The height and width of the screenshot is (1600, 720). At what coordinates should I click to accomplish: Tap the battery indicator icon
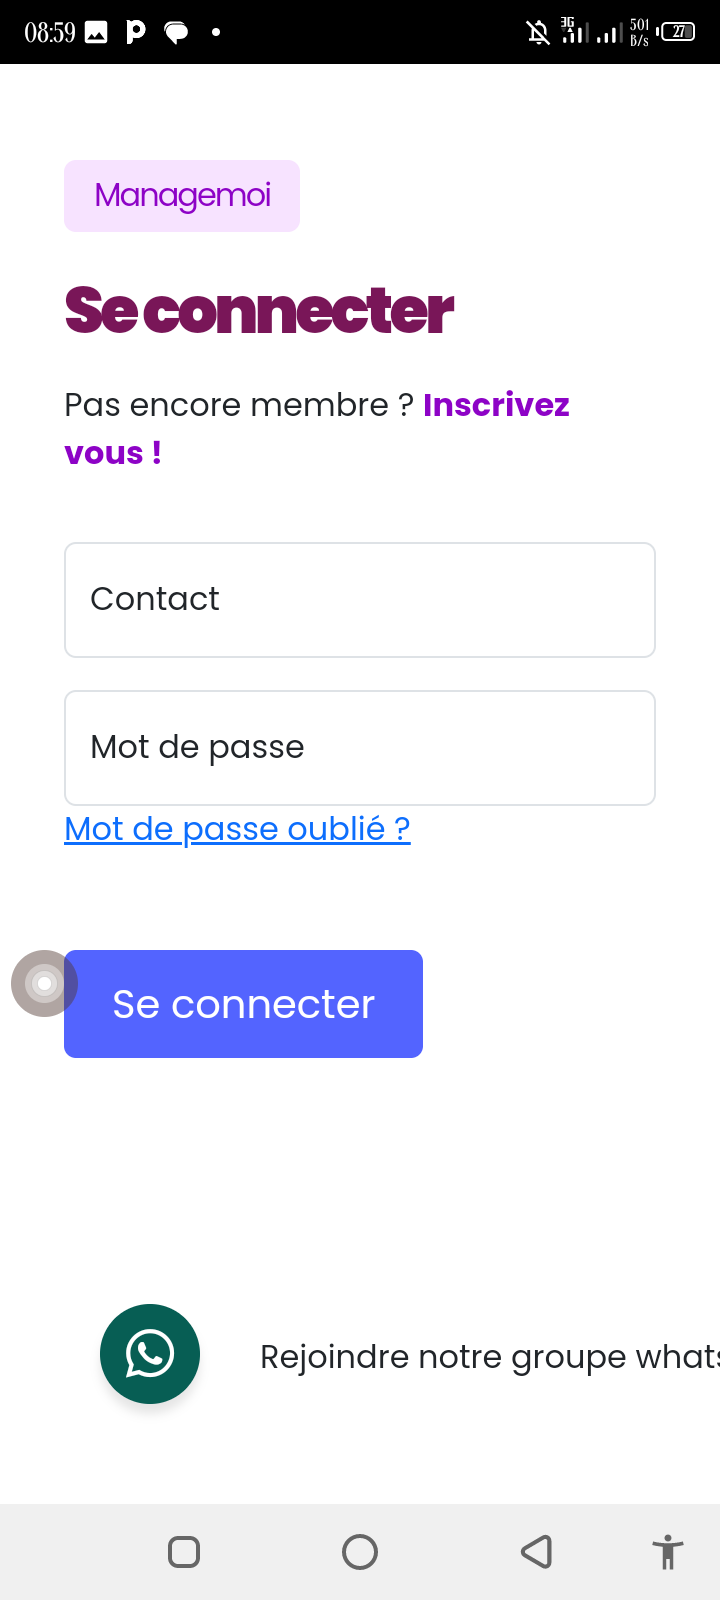678,32
